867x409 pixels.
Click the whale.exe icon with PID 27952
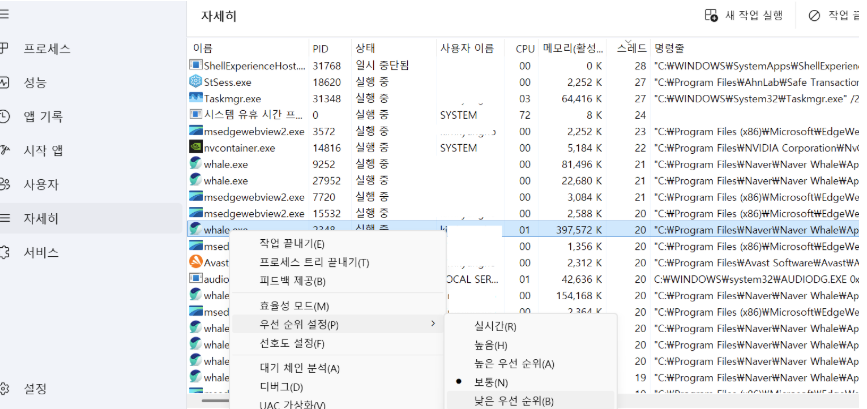click(196, 180)
